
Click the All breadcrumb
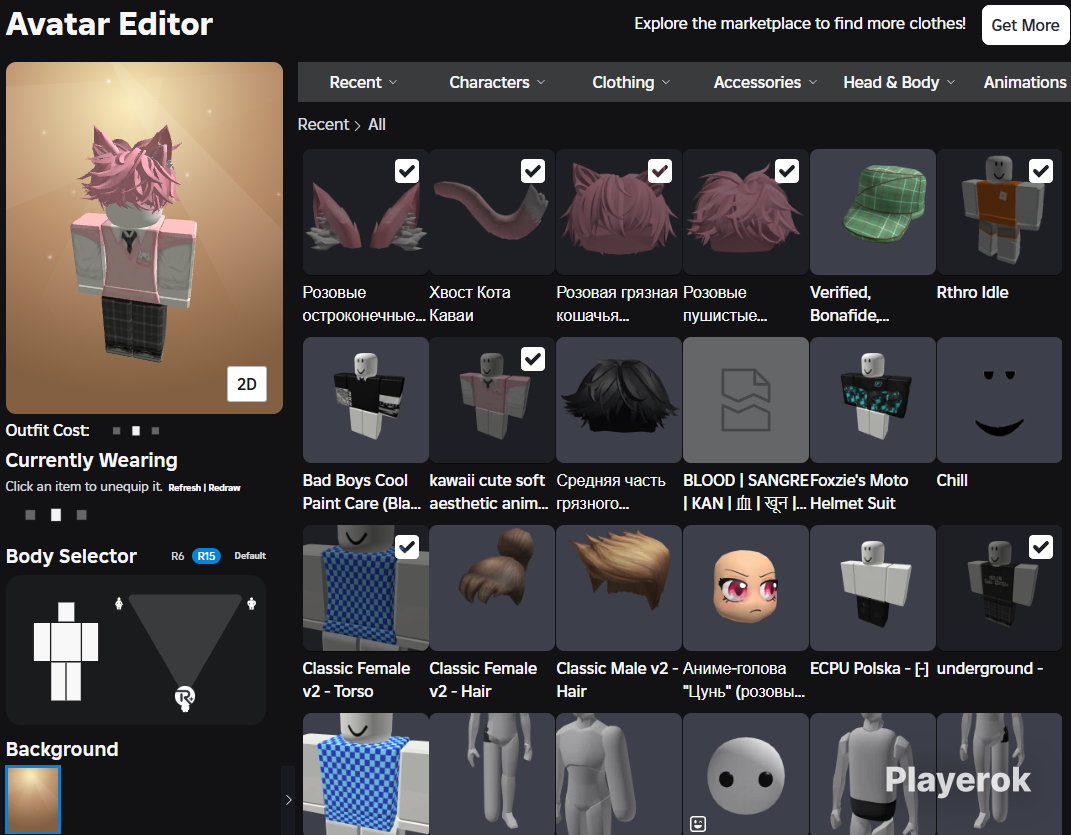(377, 124)
